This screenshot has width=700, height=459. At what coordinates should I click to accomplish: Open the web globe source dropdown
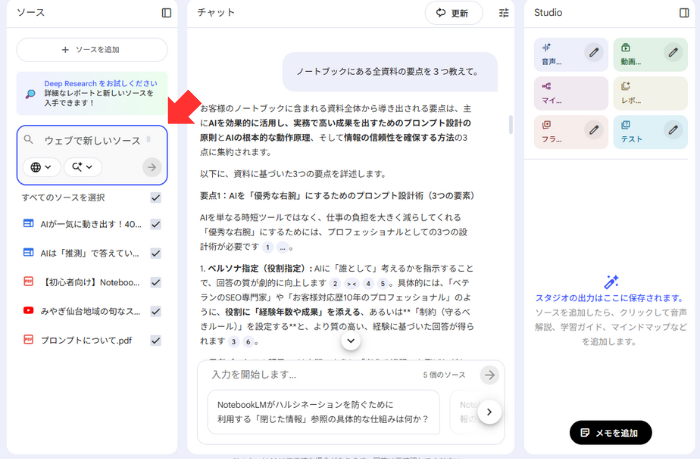41,167
